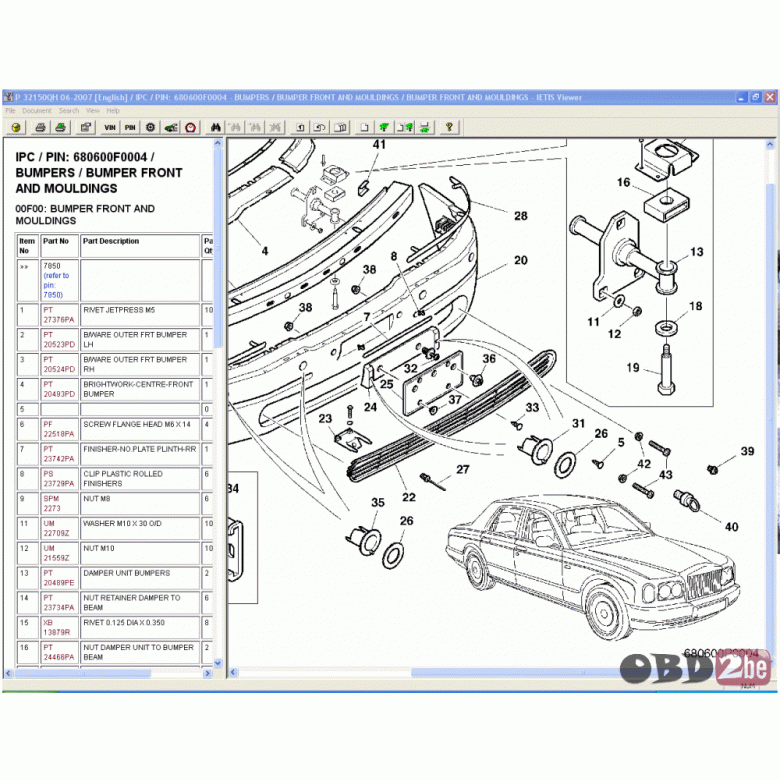The width and height of the screenshot is (780, 780).
Task: Click the first printer icon in toolbar
Action: [41, 128]
